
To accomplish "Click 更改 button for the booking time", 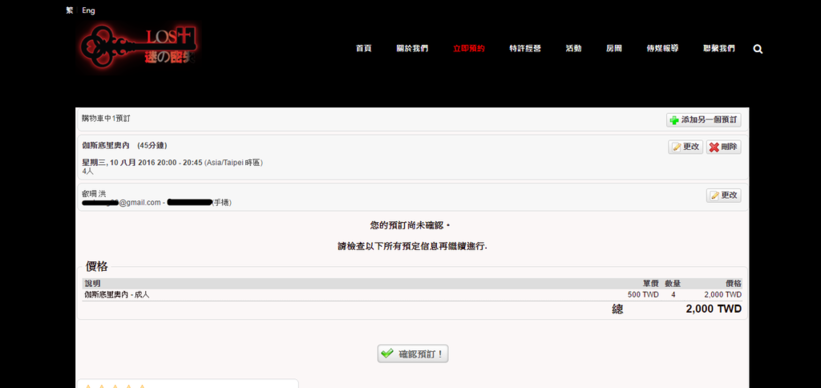I will pyautogui.click(x=685, y=147).
